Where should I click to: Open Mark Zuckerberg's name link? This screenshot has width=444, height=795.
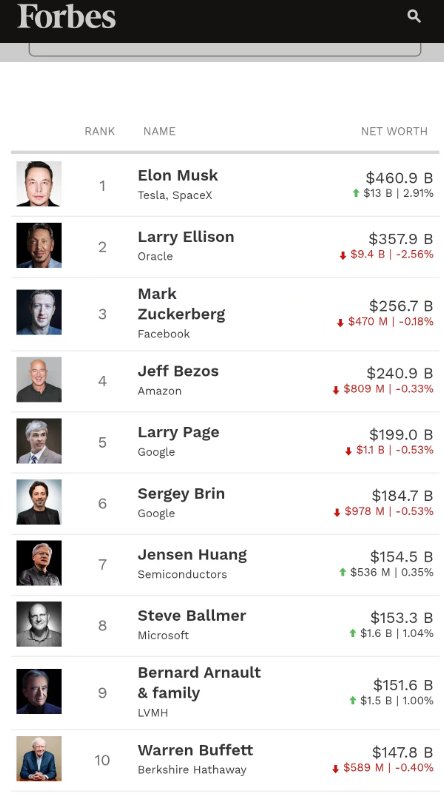click(x=181, y=304)
